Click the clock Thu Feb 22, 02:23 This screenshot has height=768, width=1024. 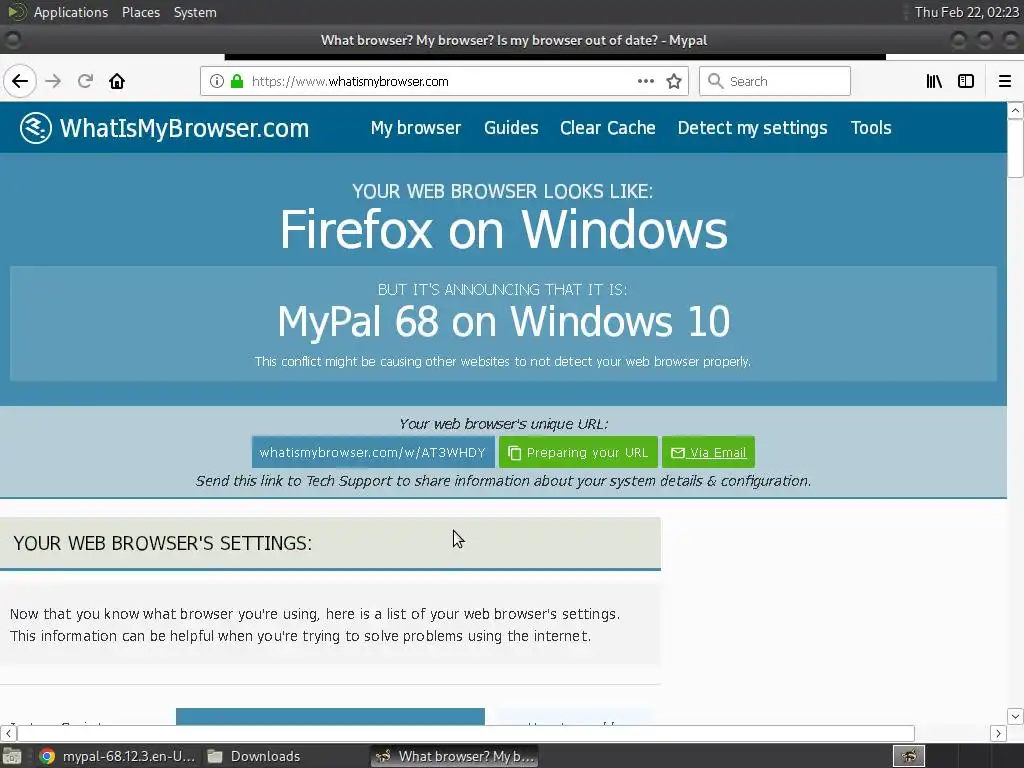click(967, 12)
